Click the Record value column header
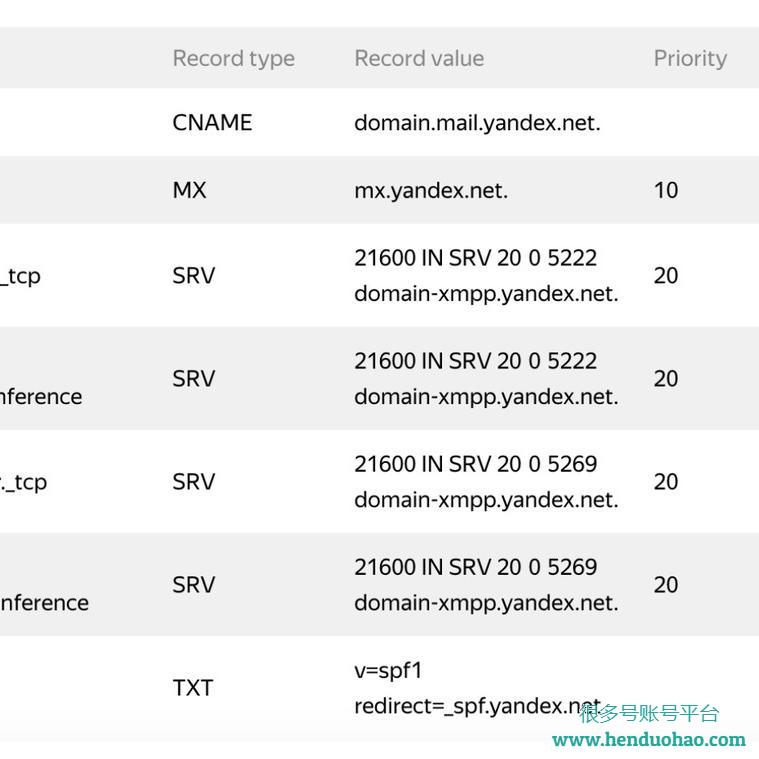Screen dimensions: 759x759 [x=419, y=59]
